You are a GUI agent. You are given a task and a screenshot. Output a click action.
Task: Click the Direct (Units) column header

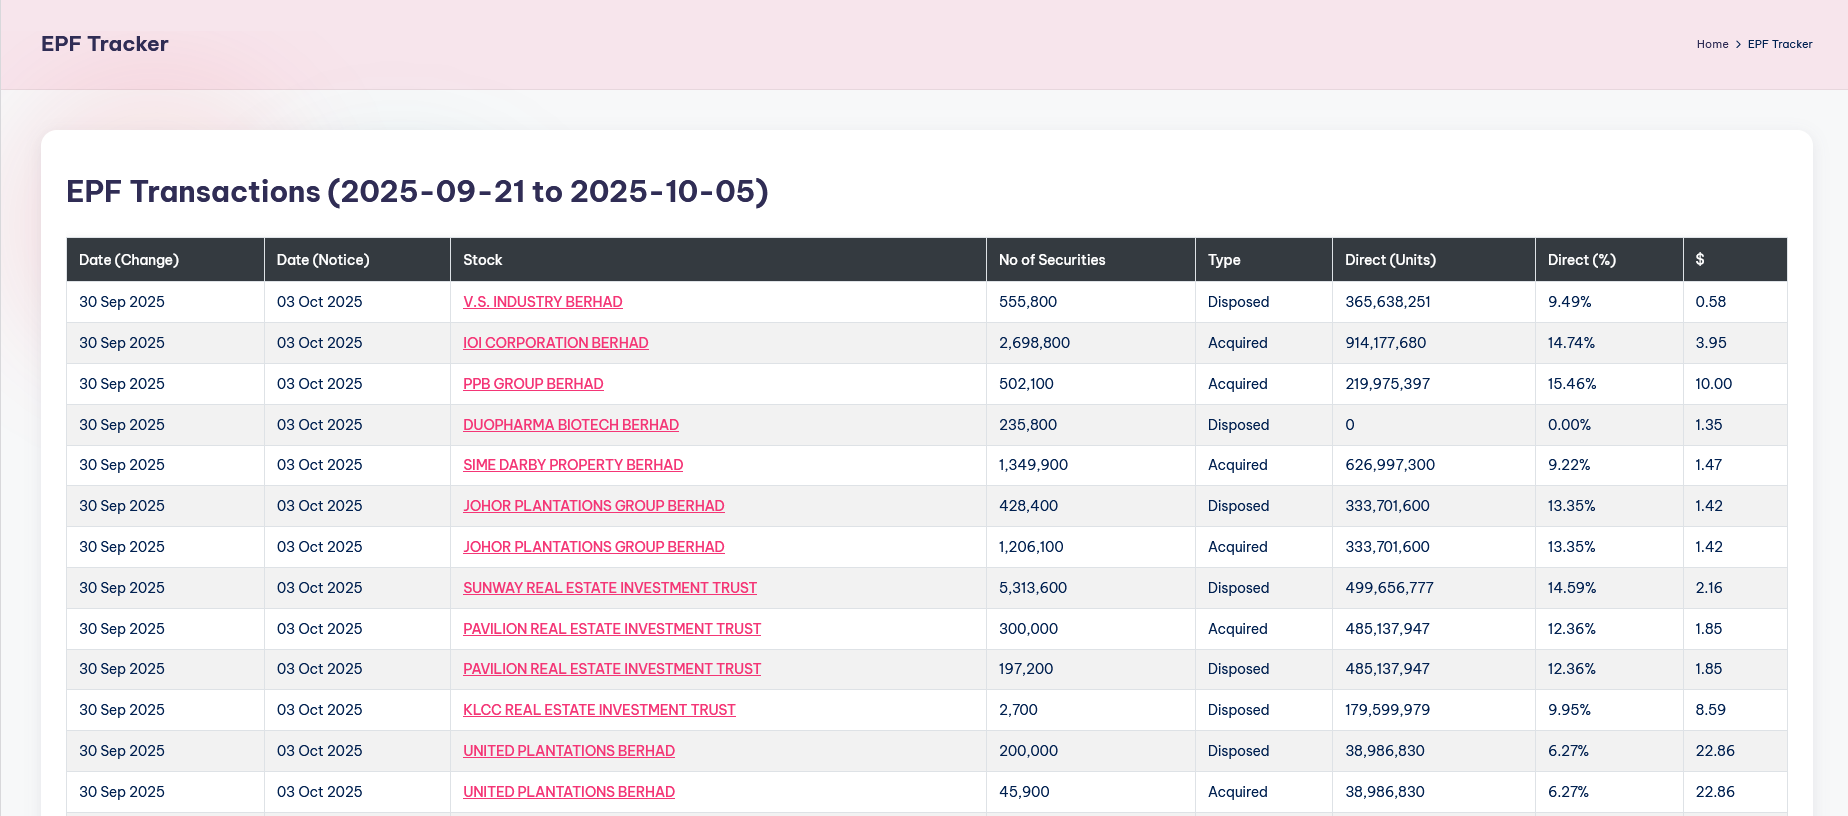1390,260
